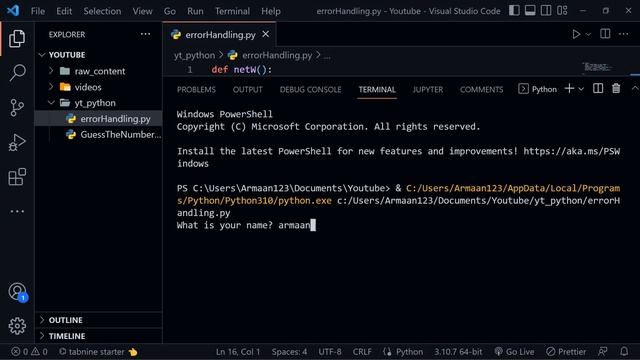Screen dimensions: 640x360
Task: Switch to the Debug Console tab
Action: pyautogui.click(x=310, y=89)
